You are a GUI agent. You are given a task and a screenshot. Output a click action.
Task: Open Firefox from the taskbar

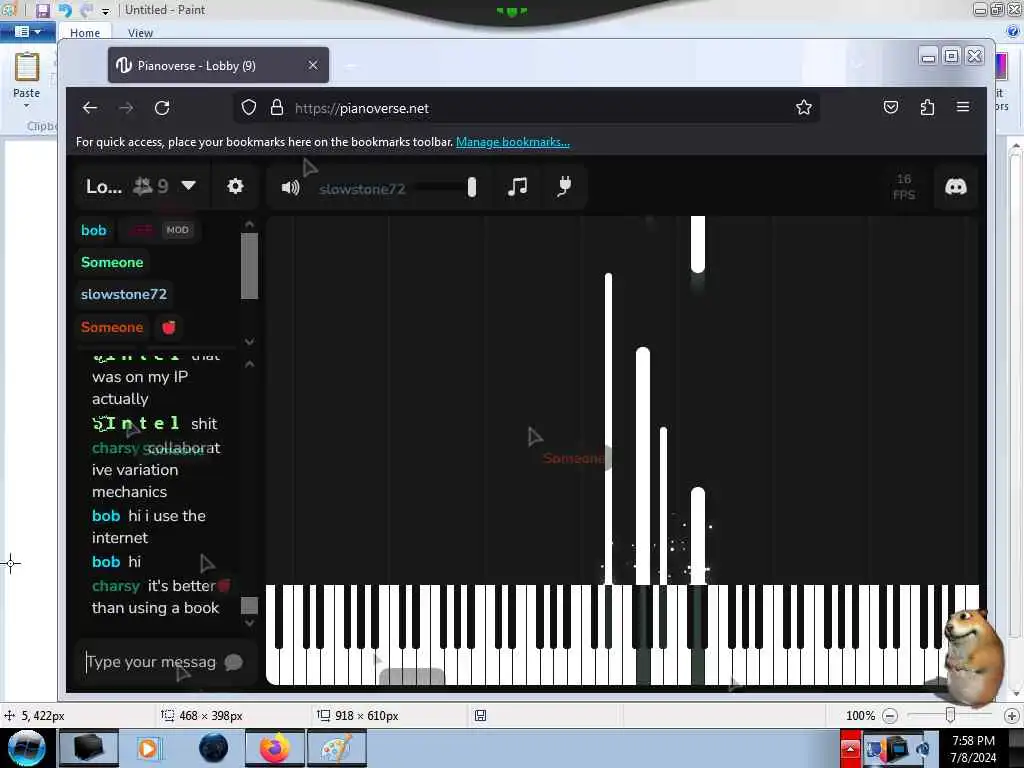coord(275,748)
